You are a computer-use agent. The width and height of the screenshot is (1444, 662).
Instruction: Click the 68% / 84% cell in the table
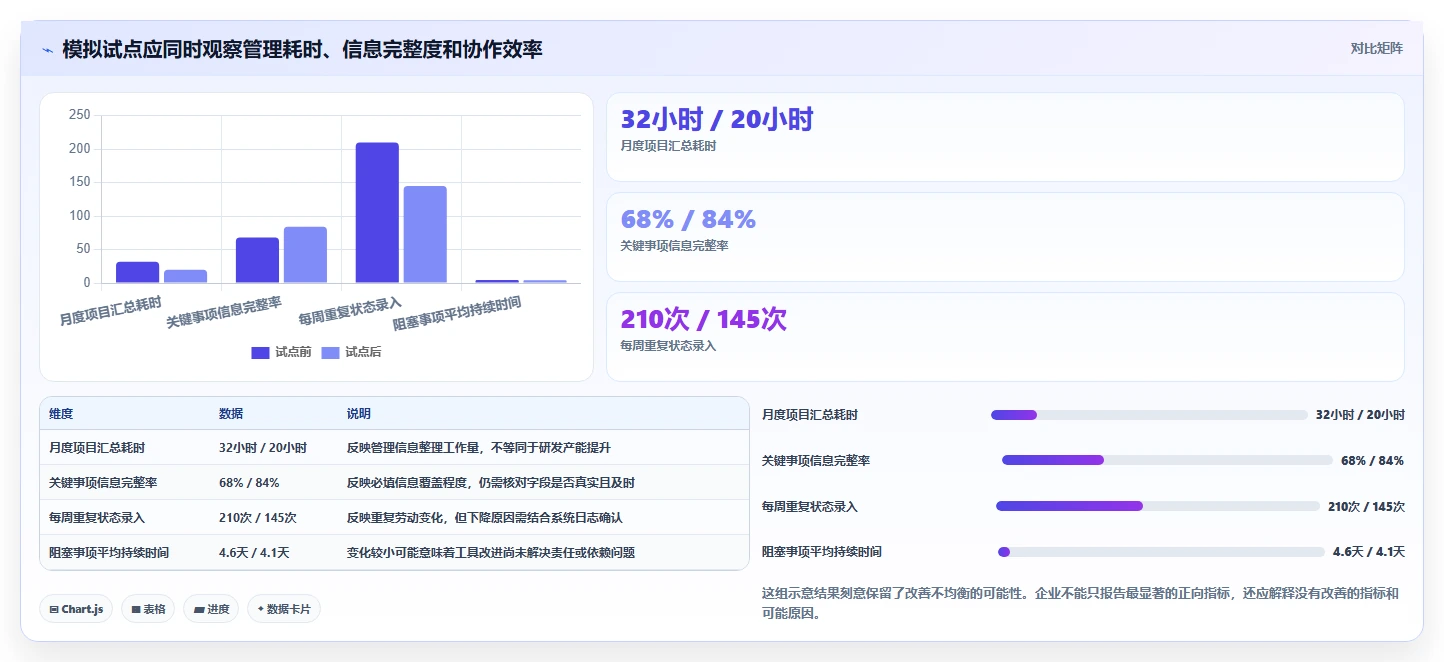click(249, 483)
